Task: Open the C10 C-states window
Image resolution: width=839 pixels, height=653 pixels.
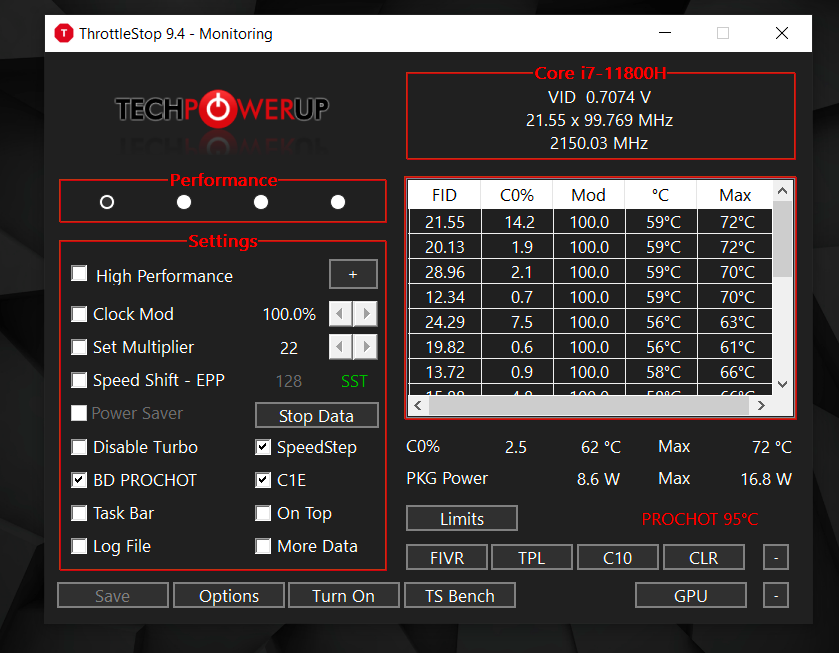Action: point(618,558)
